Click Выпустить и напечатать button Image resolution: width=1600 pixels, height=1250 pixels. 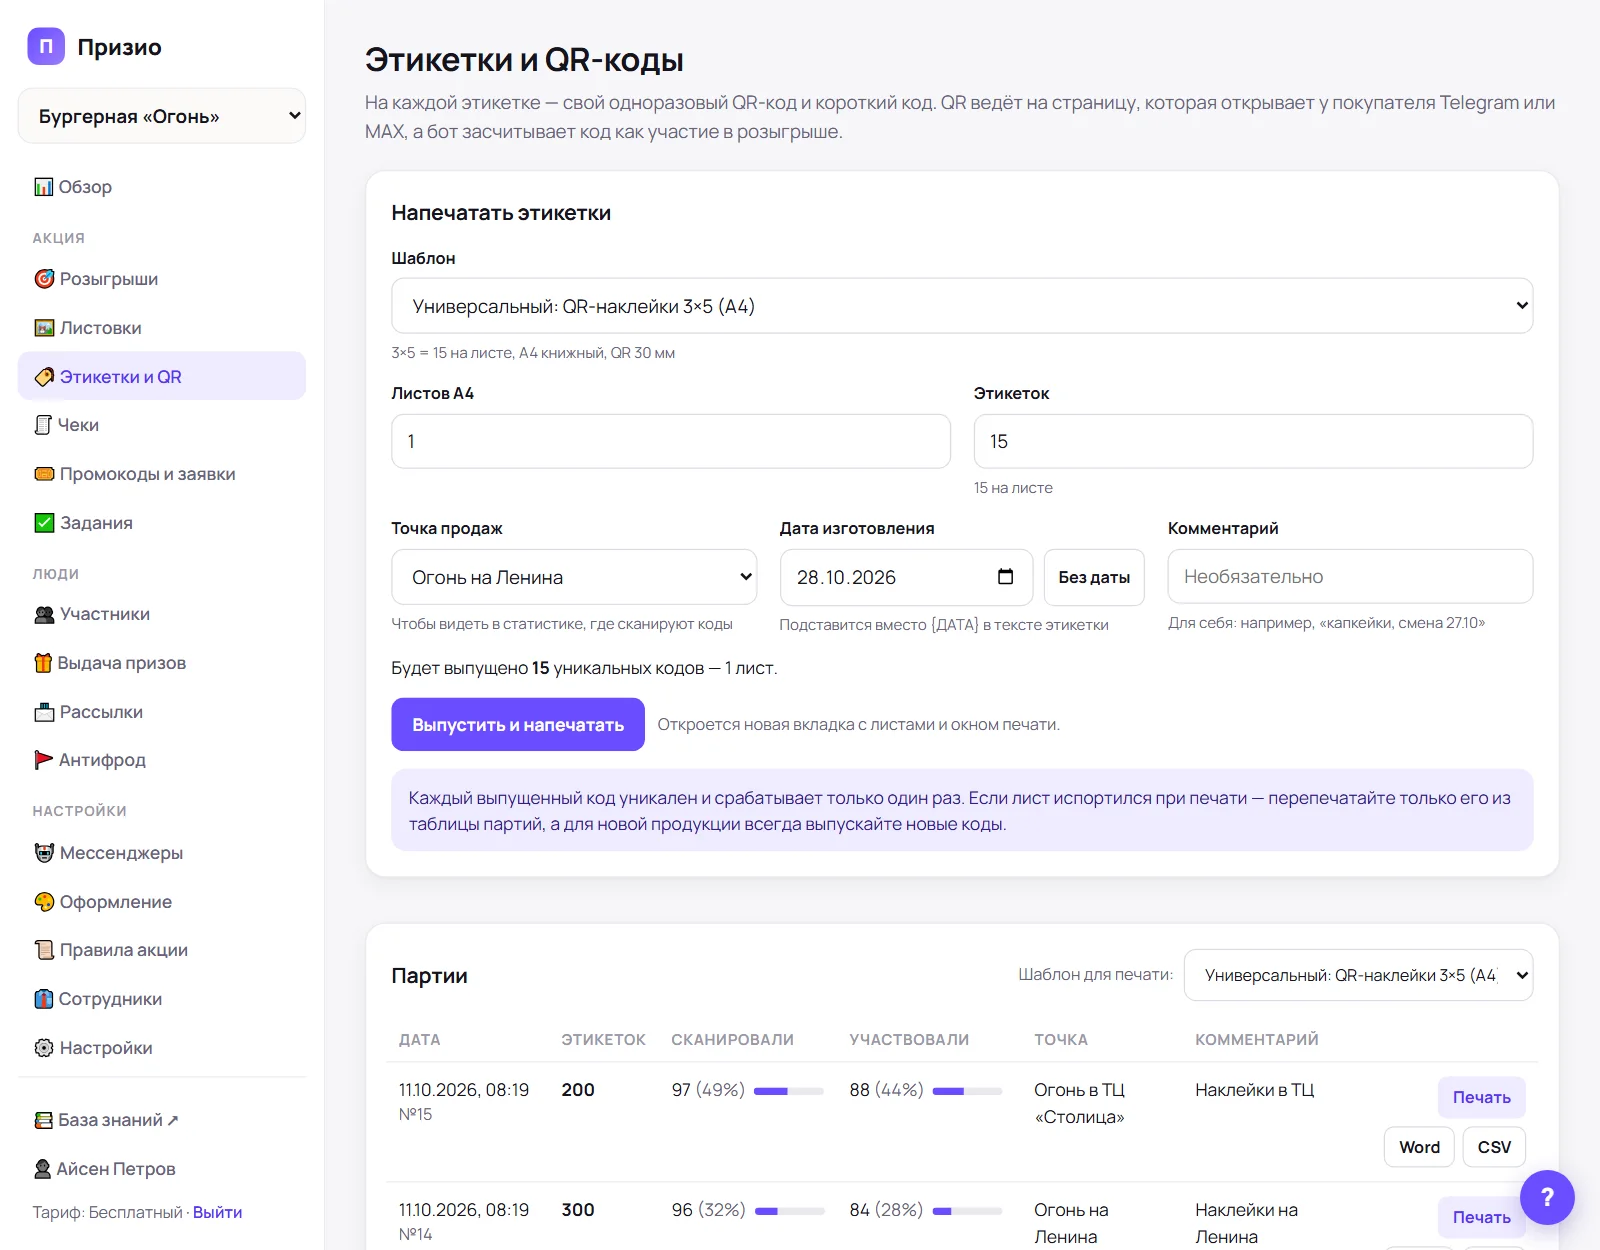(x=518, y=724)
